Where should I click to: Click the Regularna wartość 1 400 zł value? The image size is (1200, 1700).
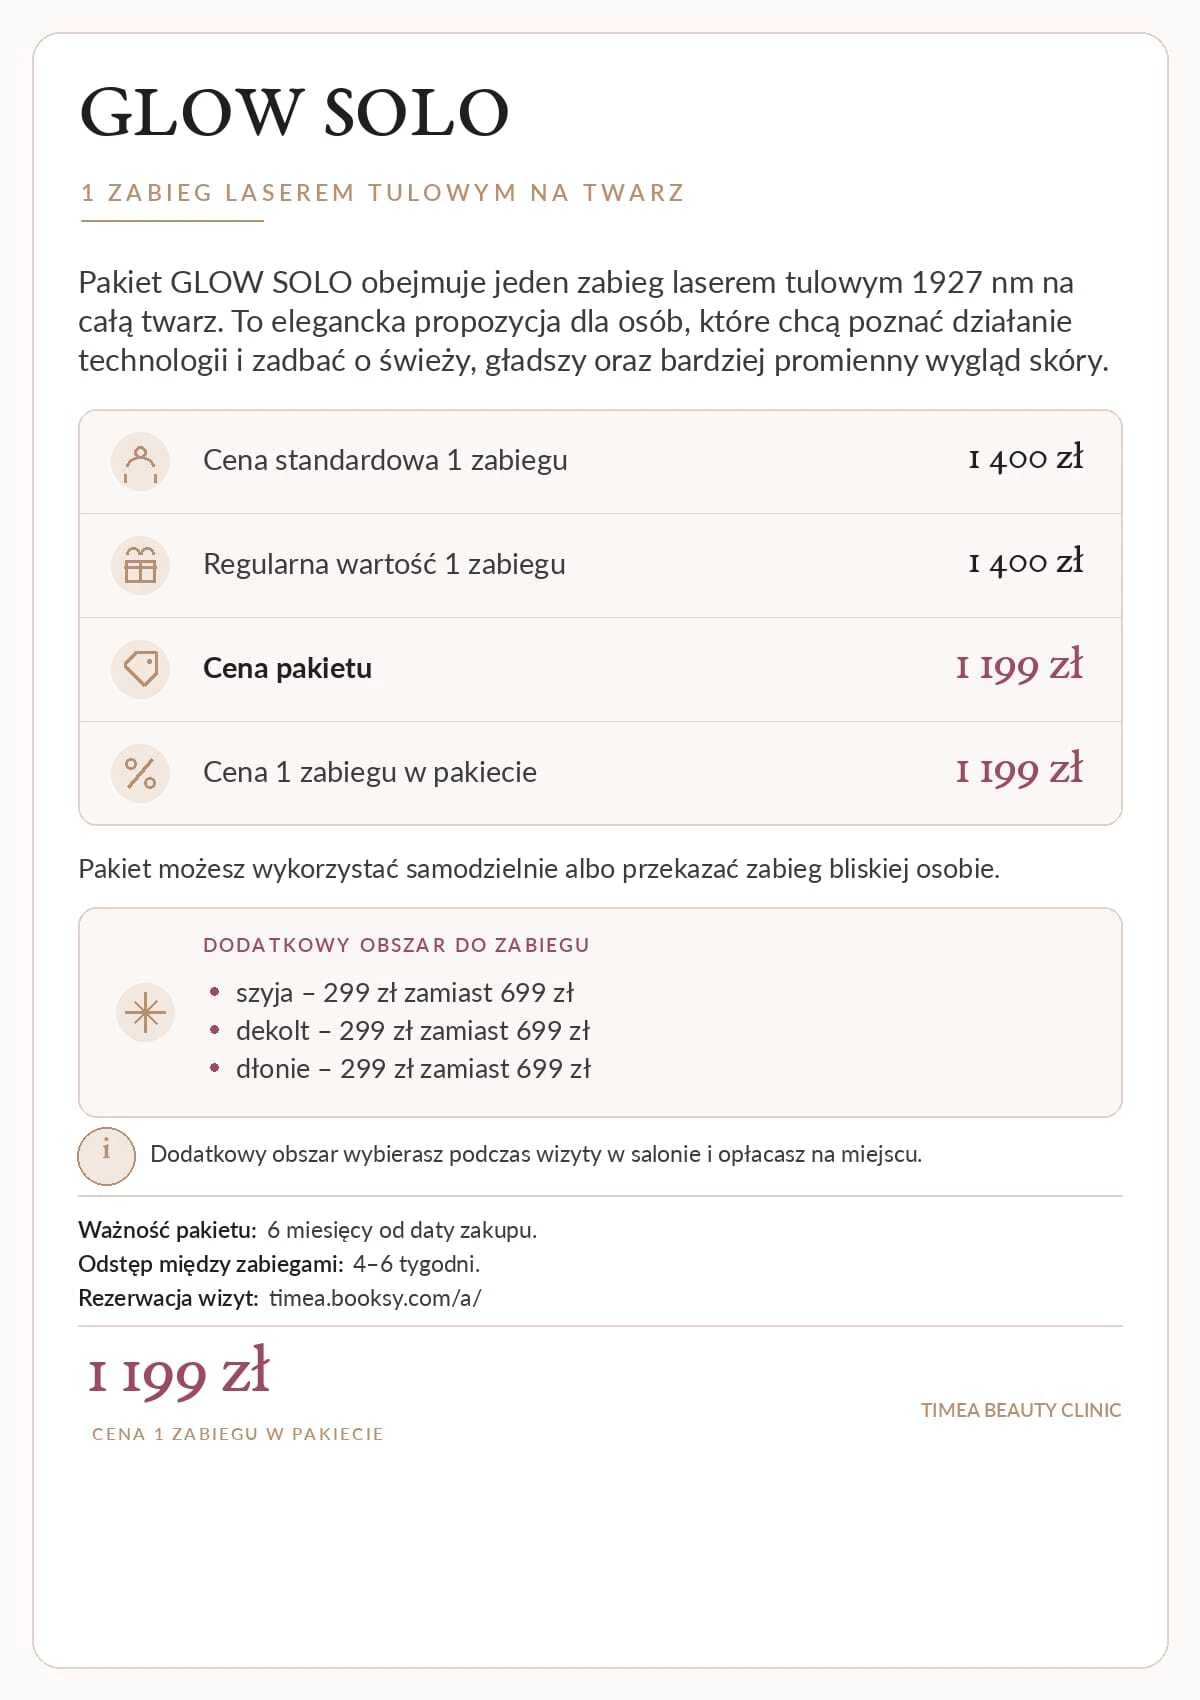(1025, 563)
